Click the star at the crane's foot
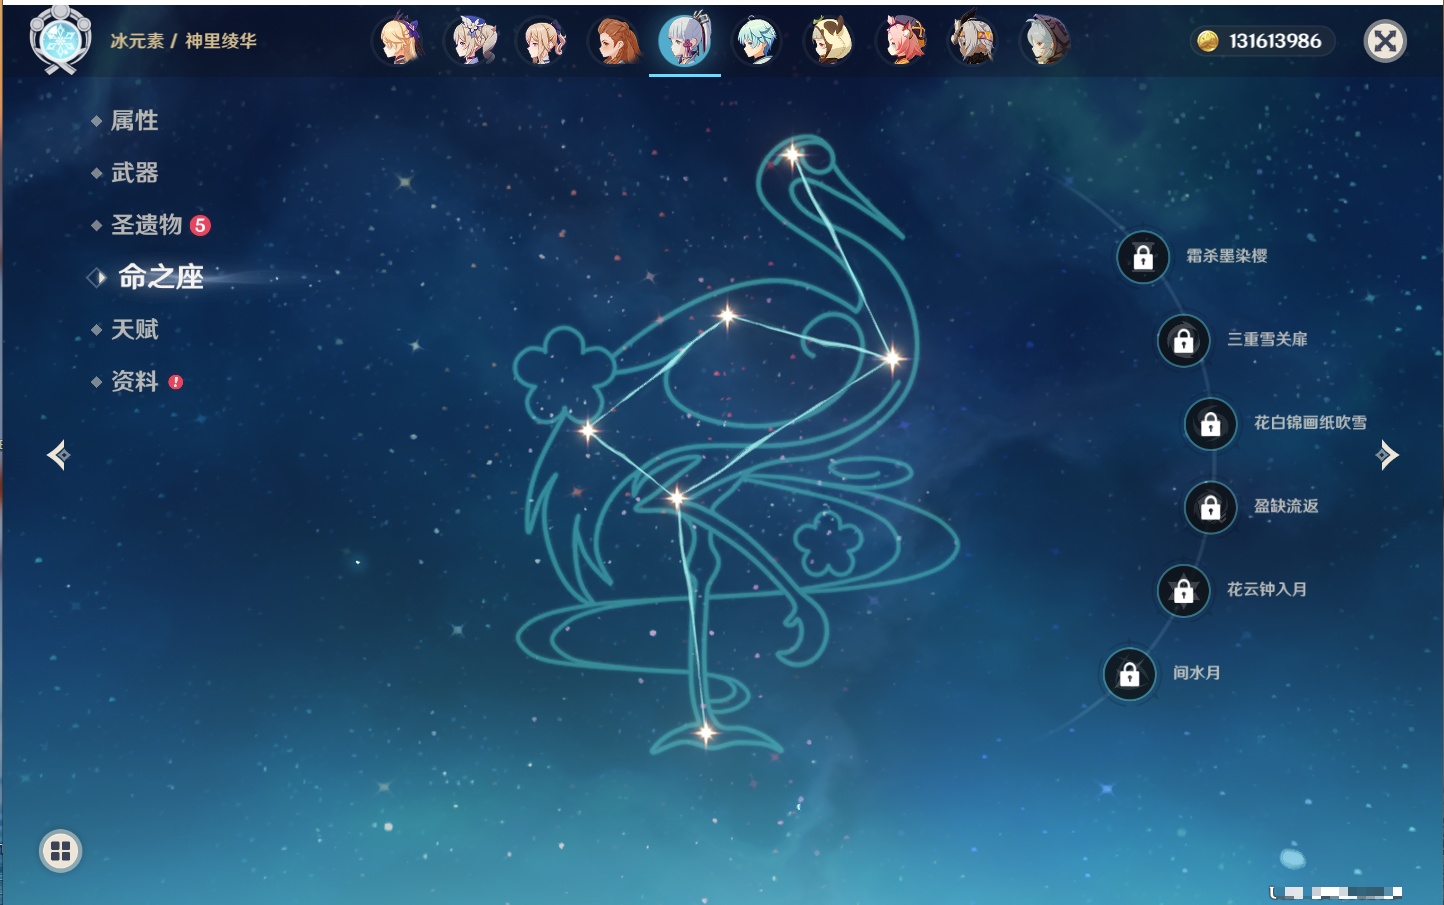The width and height of the screenshot is (1444, 905). pyautogui.click(x=706, y=733)
